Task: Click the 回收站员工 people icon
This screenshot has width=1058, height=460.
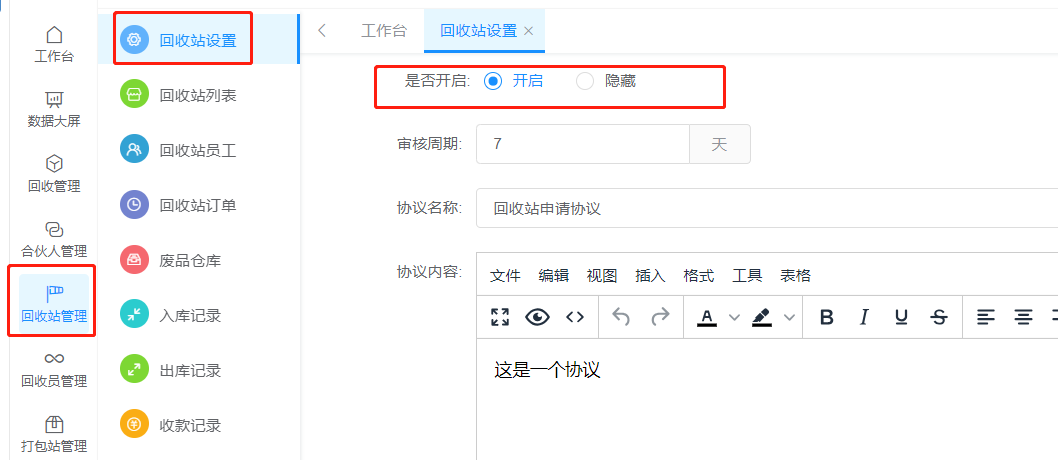Action: (x=134, y=149)
